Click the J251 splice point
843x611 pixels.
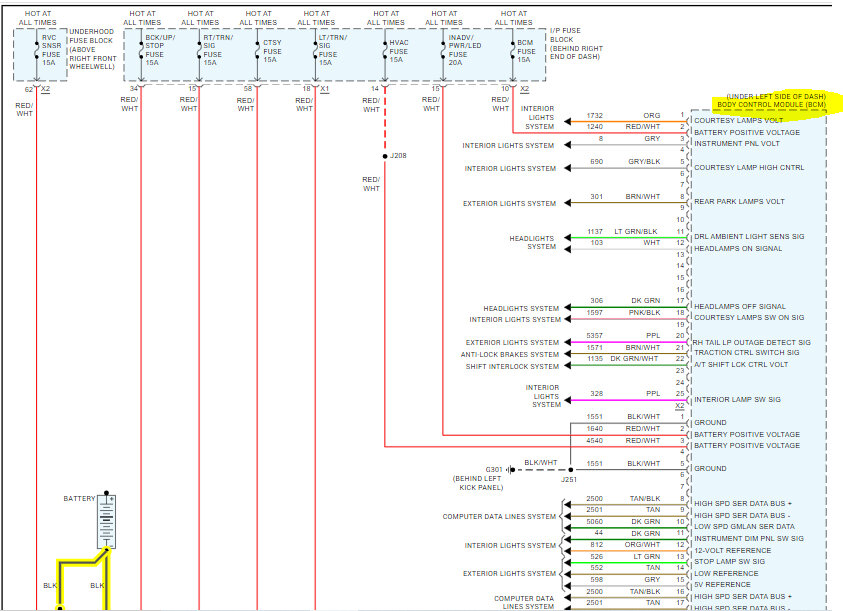point(570,470)
